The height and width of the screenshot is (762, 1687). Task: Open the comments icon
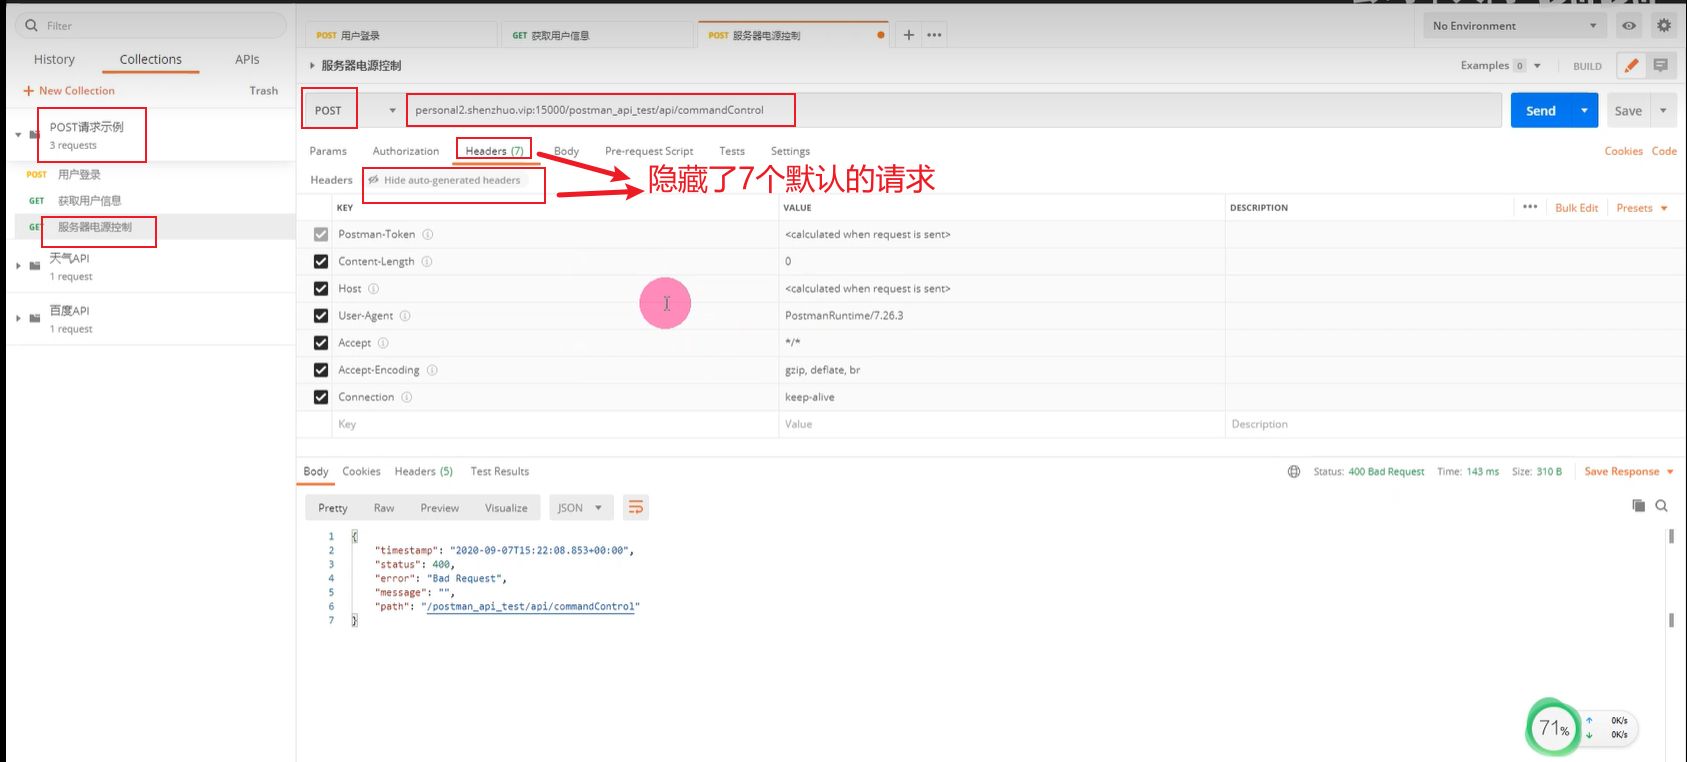click(1661, 66)
